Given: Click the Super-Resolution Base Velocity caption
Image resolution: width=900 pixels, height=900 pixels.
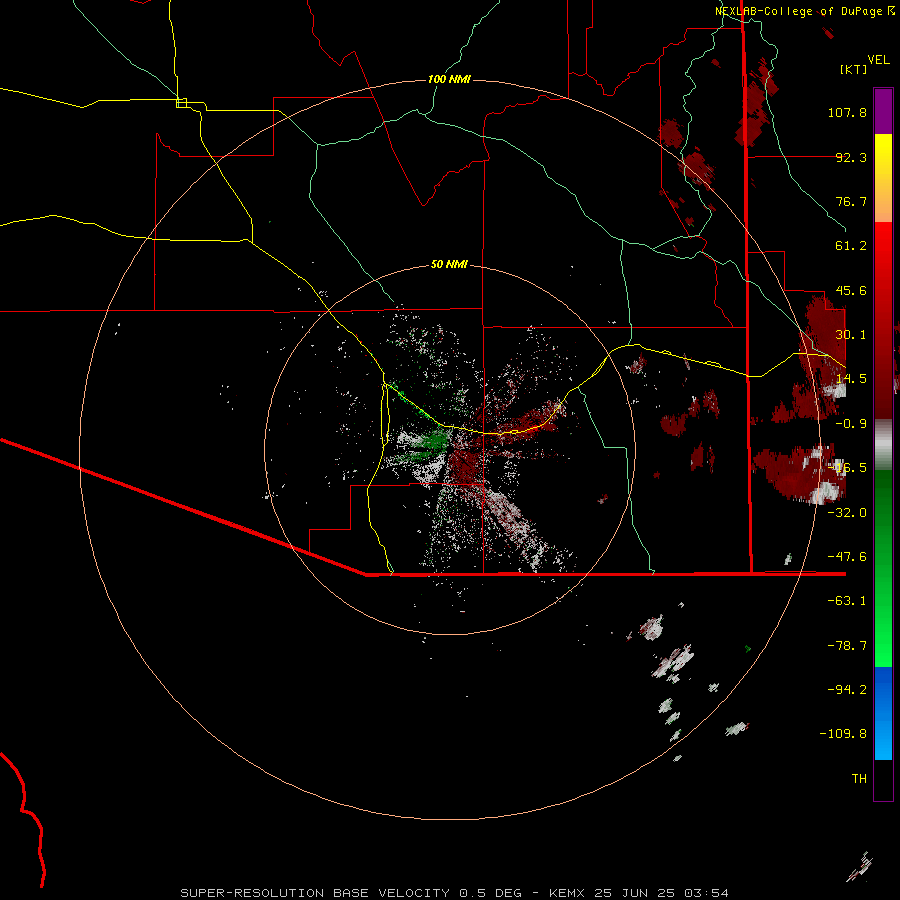Looking at the screenshot, I should 455,893.
